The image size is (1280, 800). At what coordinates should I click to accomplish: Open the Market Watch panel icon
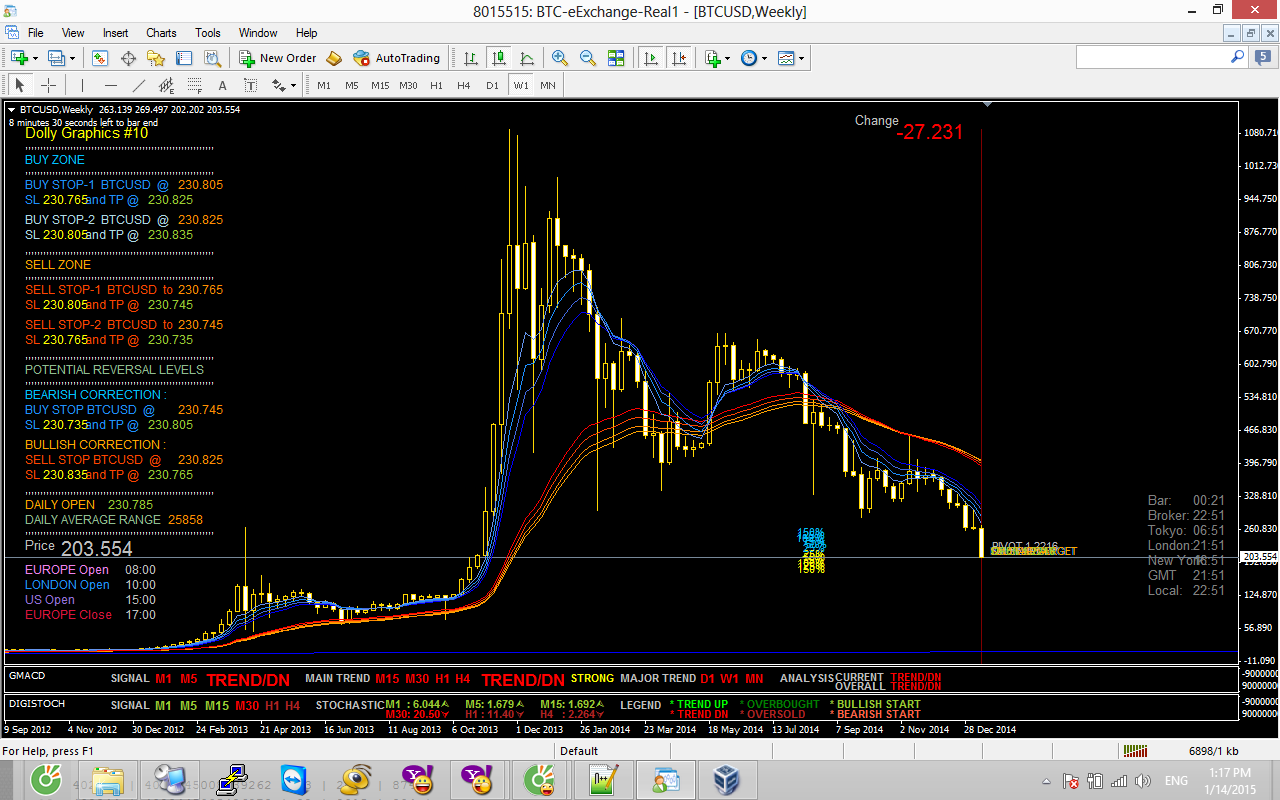tap(100, 58)
